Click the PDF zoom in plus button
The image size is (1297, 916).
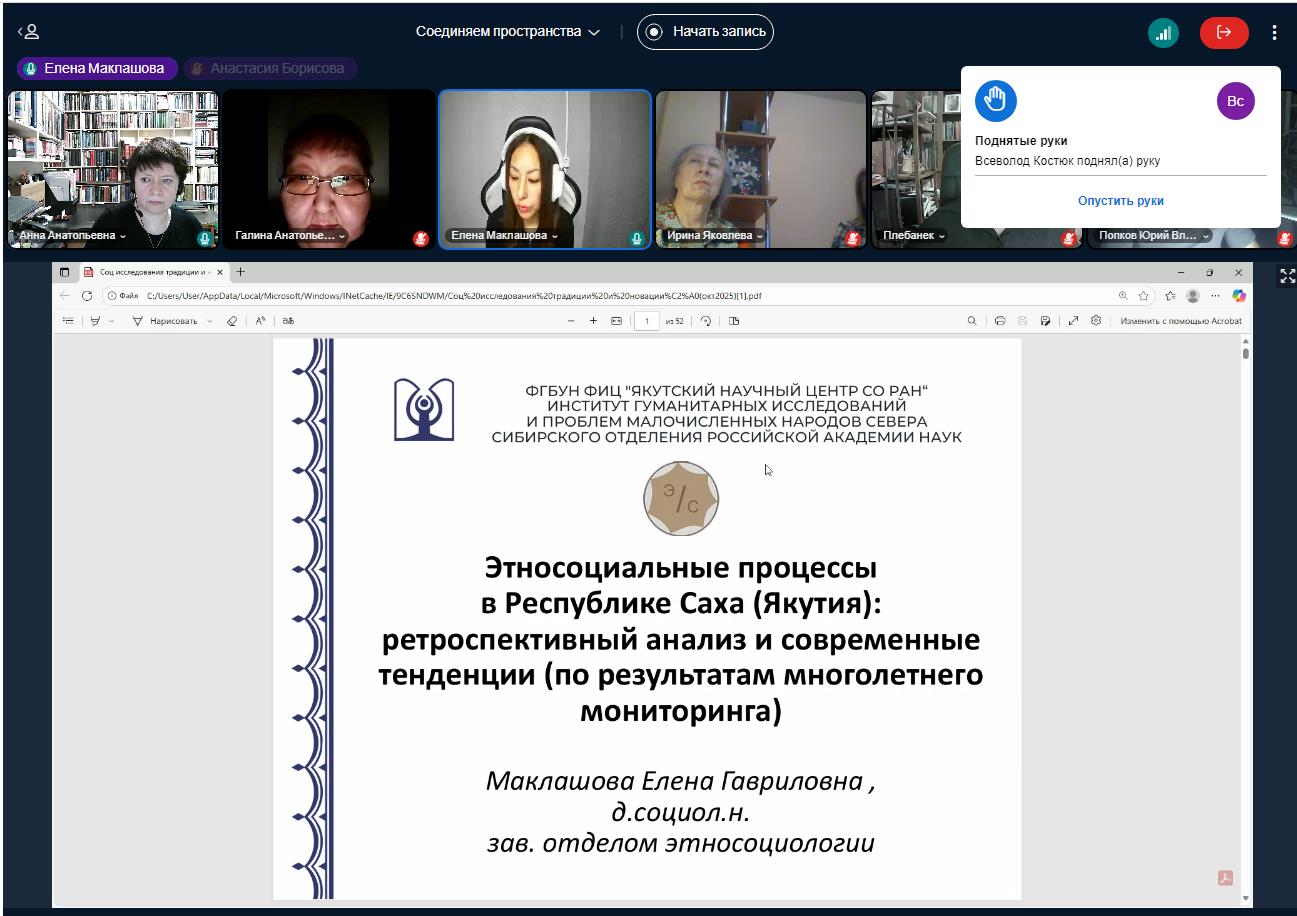click(593, 321)
